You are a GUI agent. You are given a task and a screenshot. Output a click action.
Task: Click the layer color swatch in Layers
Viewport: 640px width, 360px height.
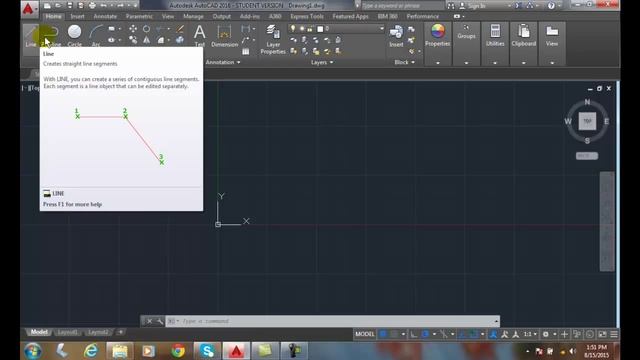(320, 29)
